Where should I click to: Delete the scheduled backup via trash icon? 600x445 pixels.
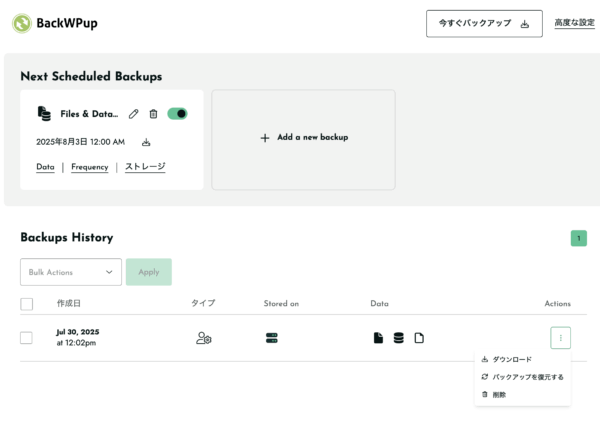(153, 114)
